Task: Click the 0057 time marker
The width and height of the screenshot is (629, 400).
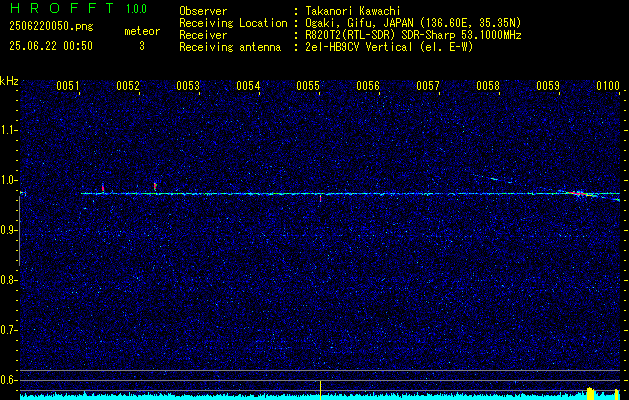Action: pyautogui.click(x=427, y=85)
